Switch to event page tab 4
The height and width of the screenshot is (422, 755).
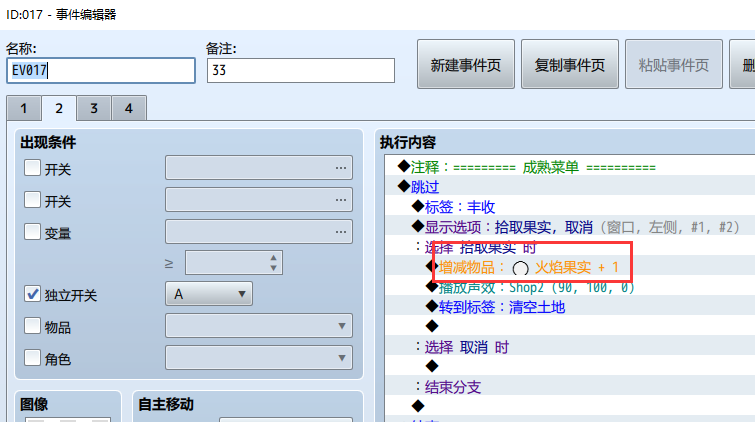(x=129, y=108)
